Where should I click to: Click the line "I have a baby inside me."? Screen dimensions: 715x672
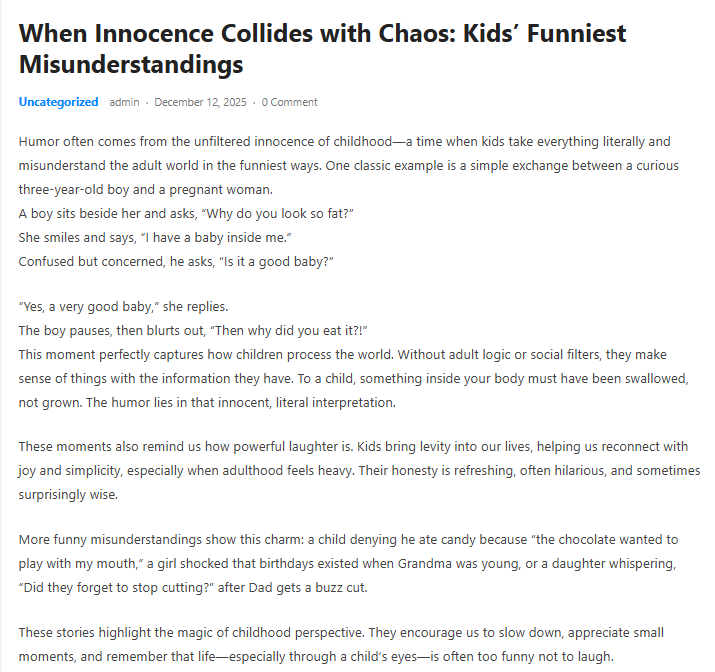(210, 237)
